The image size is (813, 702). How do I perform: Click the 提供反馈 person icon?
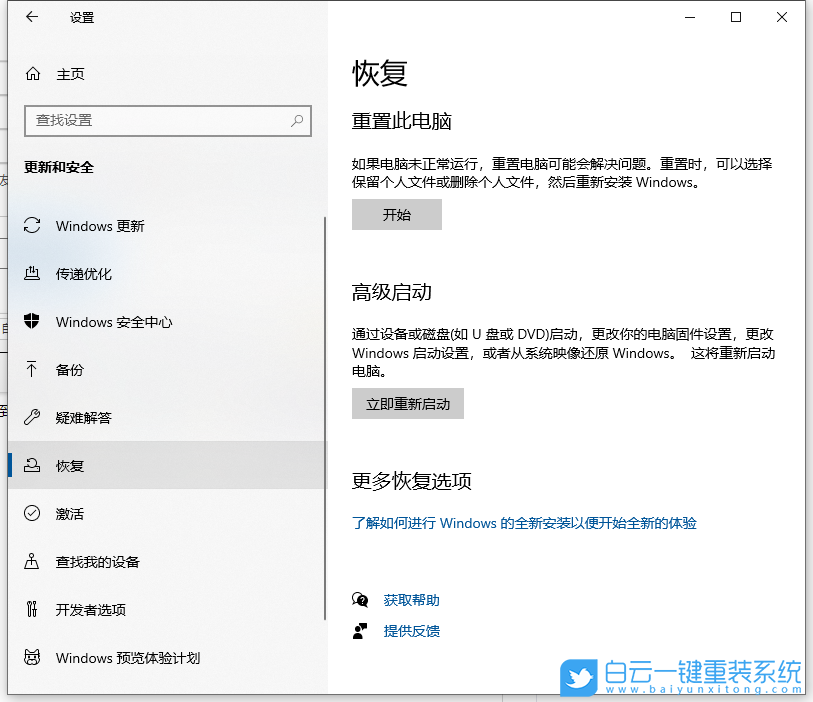tap(361, 631)
